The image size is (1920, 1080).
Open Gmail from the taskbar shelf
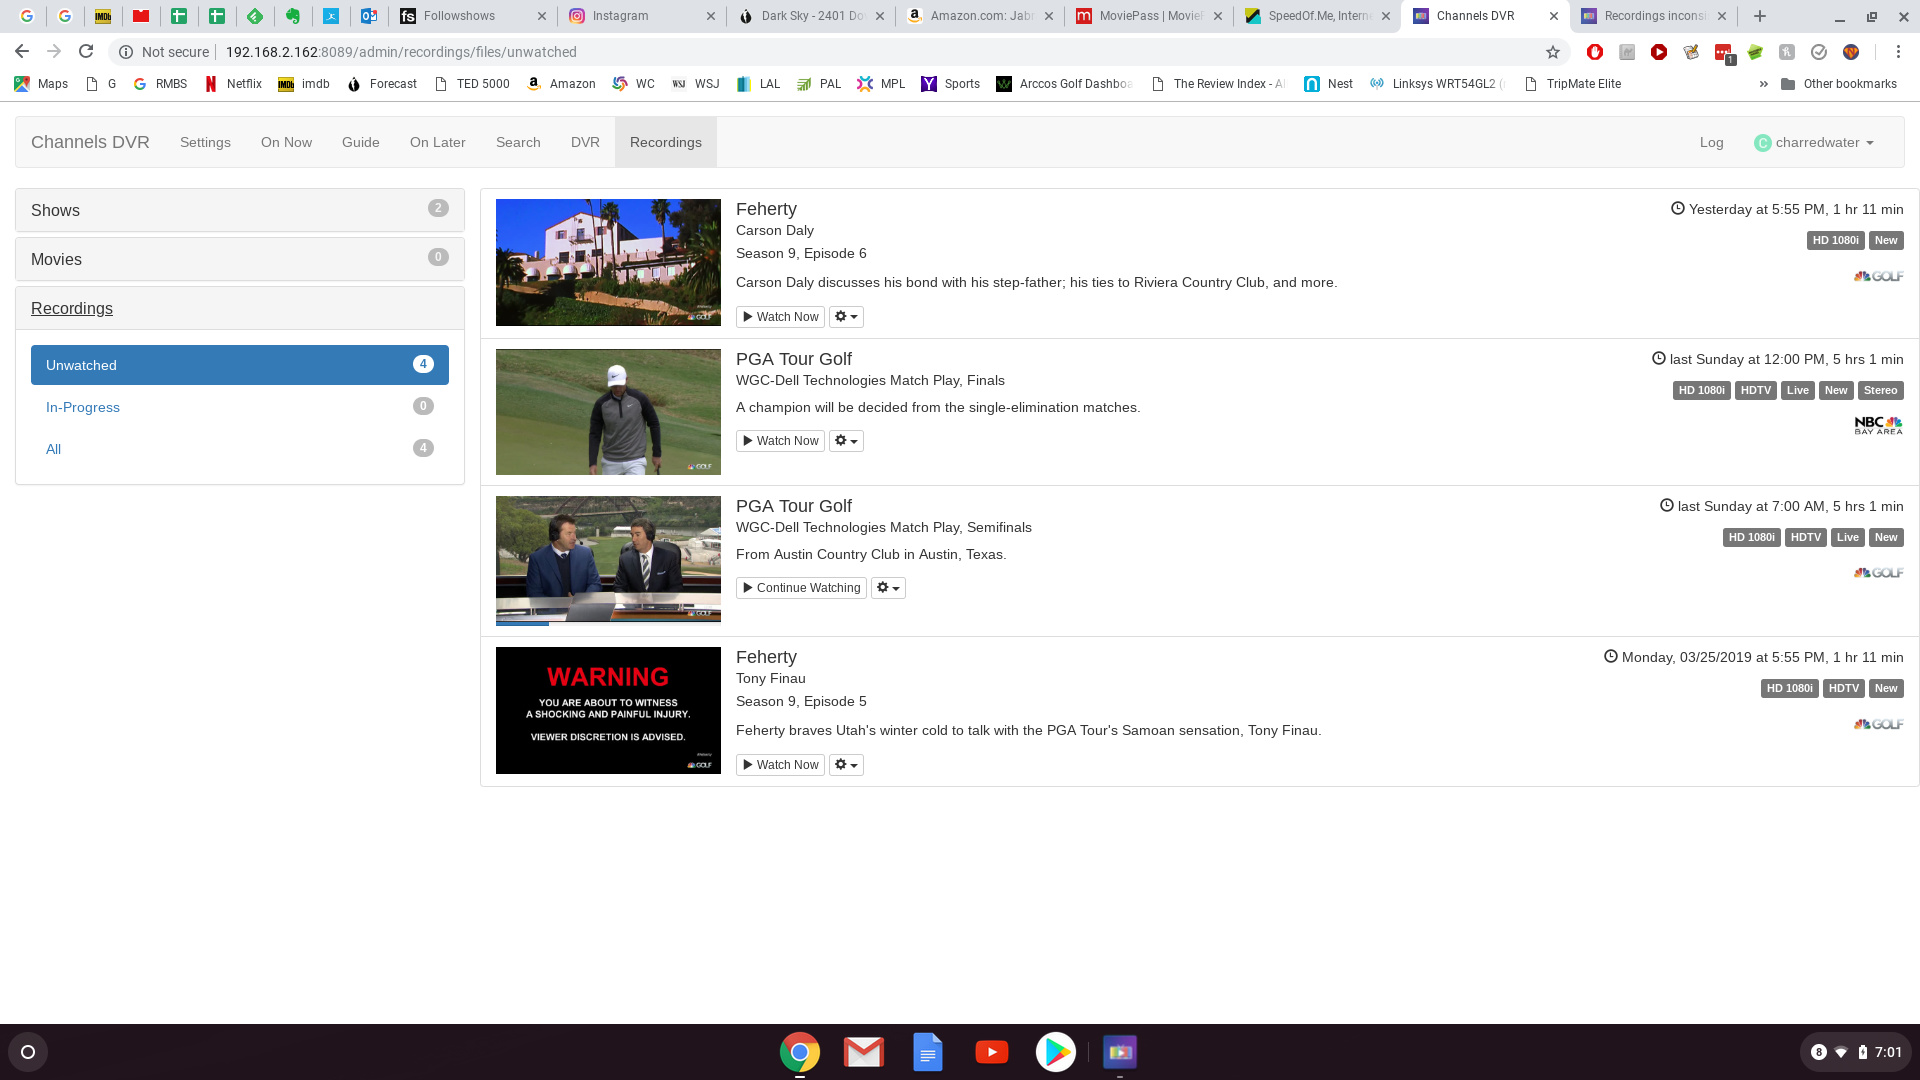pyautogui.click(x=863, y=1052)
